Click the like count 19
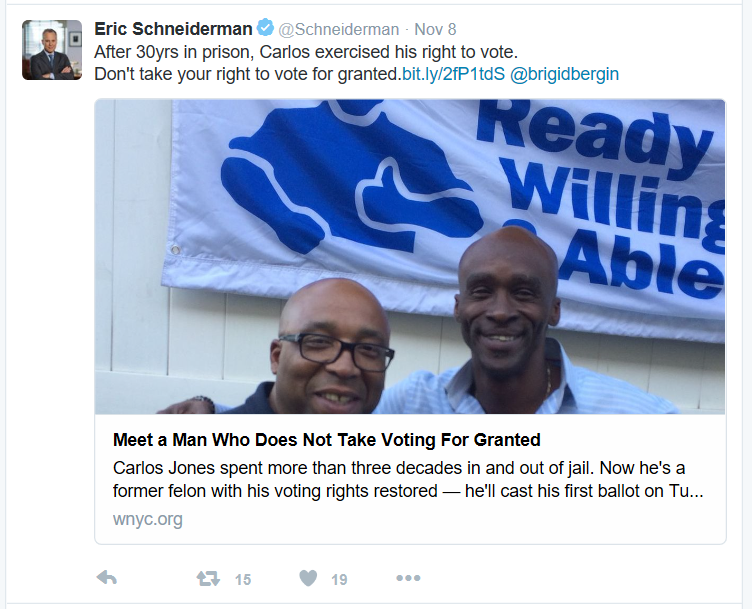This screenshot has width=752, height=609. [x=339, y=579]
